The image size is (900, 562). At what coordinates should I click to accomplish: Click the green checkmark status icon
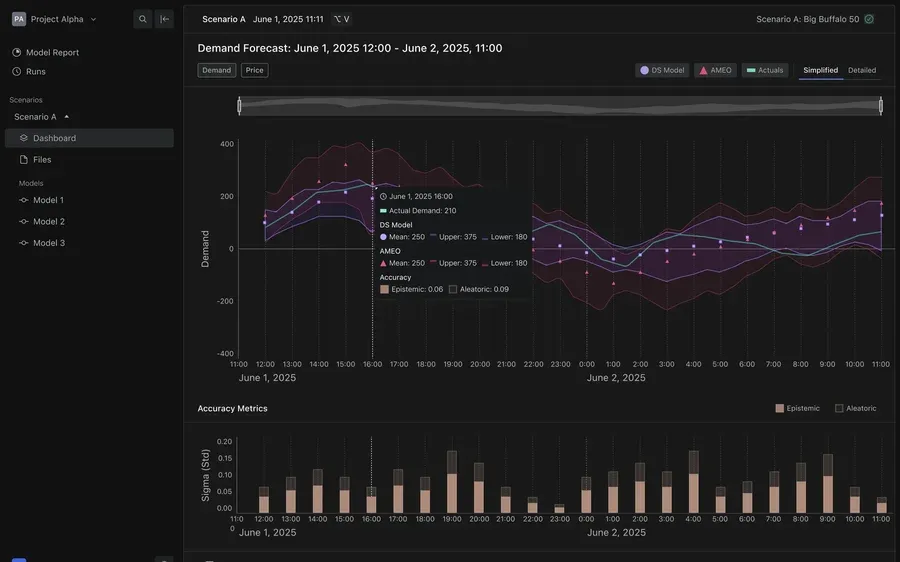tap(869, 19)
